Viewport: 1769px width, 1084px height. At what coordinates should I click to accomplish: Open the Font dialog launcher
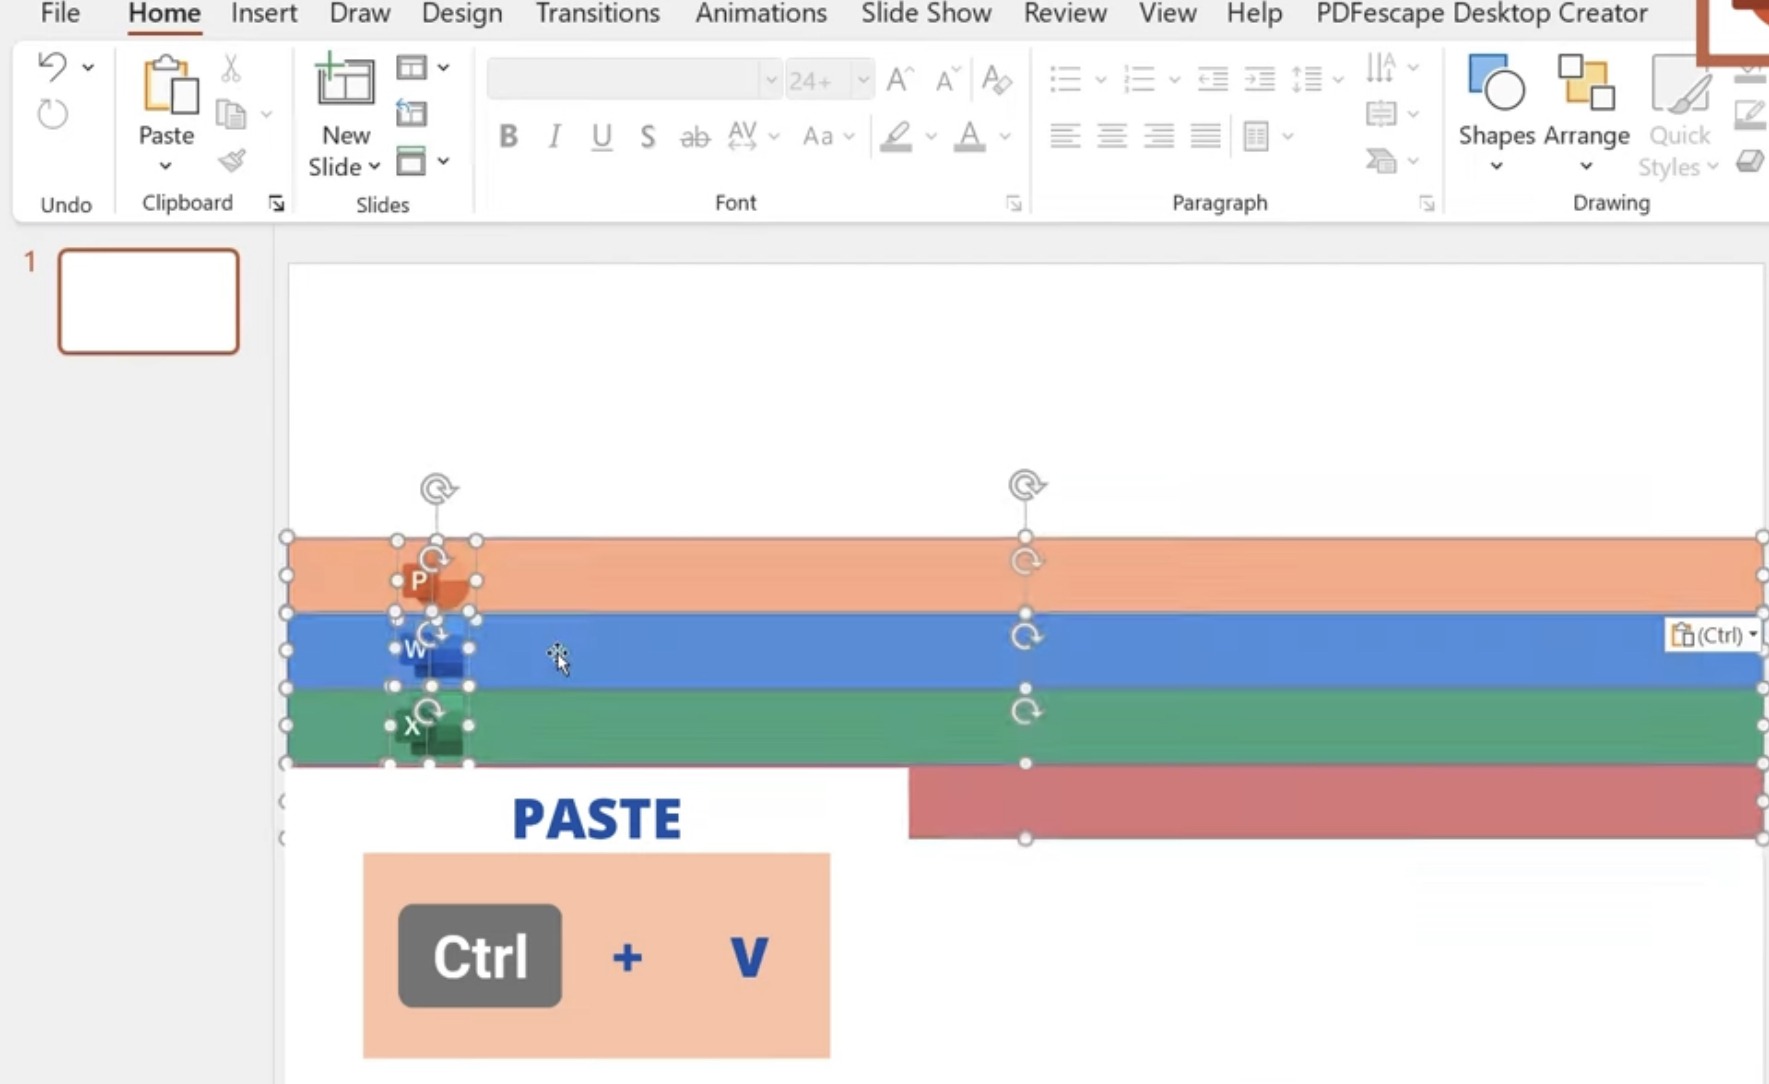pos(1014,204)
